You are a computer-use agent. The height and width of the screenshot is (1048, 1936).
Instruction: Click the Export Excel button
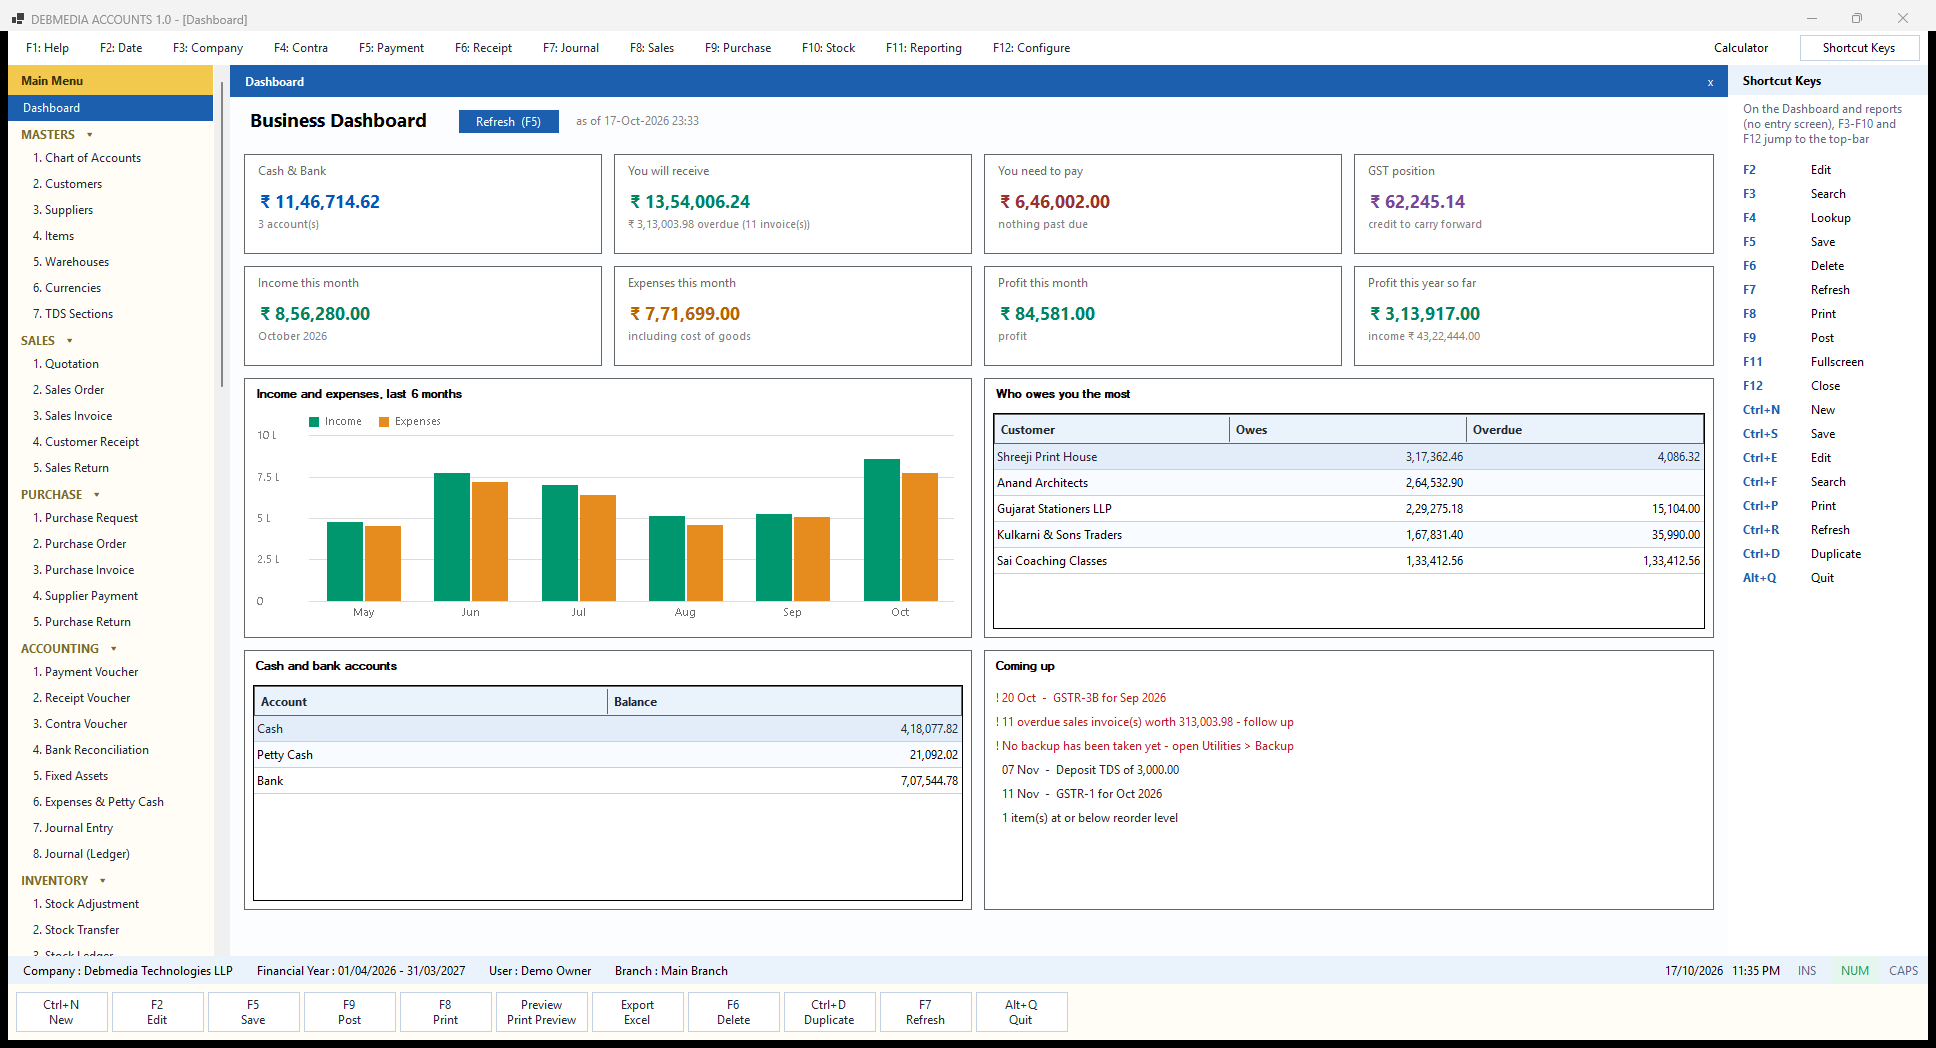point(637,1012)
